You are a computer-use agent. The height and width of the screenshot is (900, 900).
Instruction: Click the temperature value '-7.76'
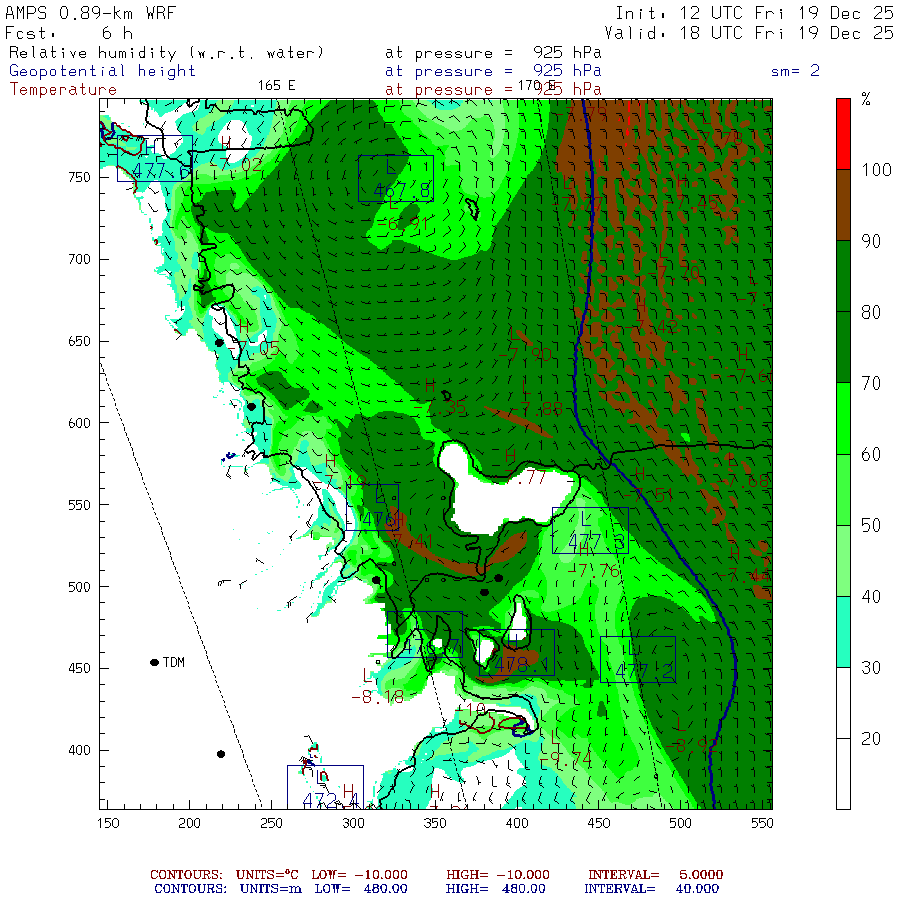pyautogui.click(x=594, y=571)
